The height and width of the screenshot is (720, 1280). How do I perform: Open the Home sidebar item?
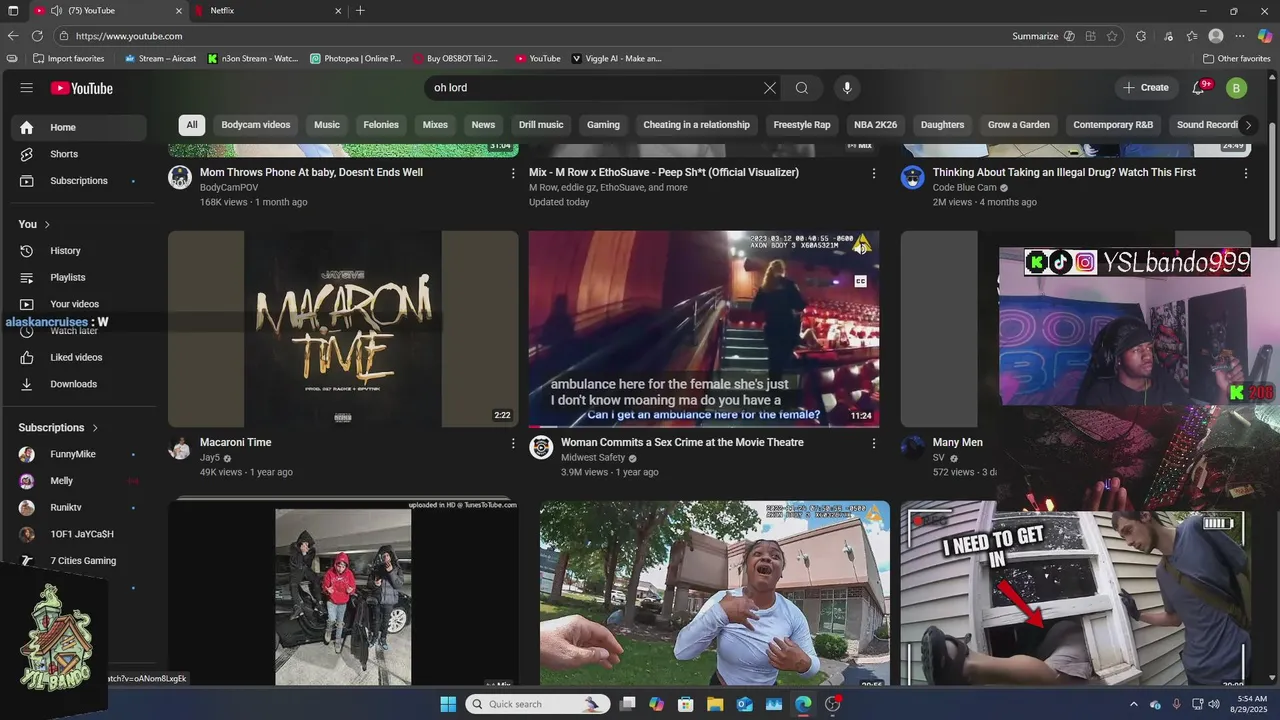[78, 128]
